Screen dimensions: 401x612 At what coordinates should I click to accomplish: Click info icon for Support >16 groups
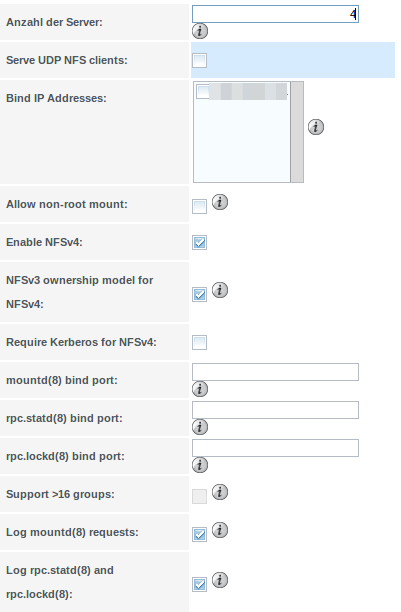(x=220, y=492)
